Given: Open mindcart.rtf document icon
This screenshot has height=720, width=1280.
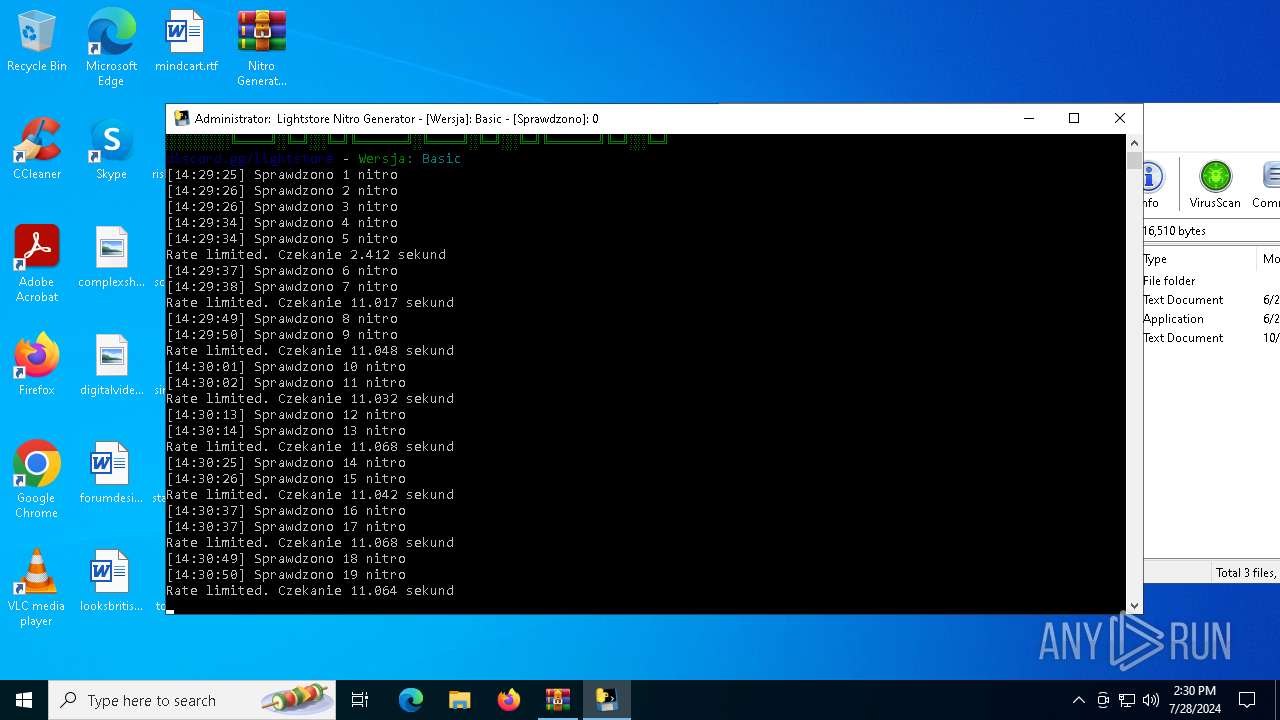Looking at the screenshot, I should tap(186, 41).
